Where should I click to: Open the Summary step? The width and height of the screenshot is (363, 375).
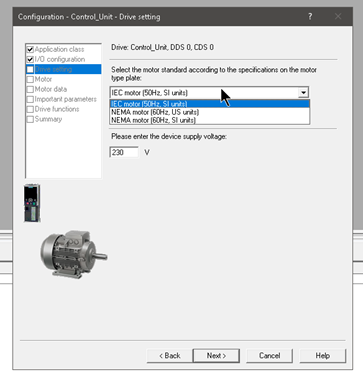(48, 119)
